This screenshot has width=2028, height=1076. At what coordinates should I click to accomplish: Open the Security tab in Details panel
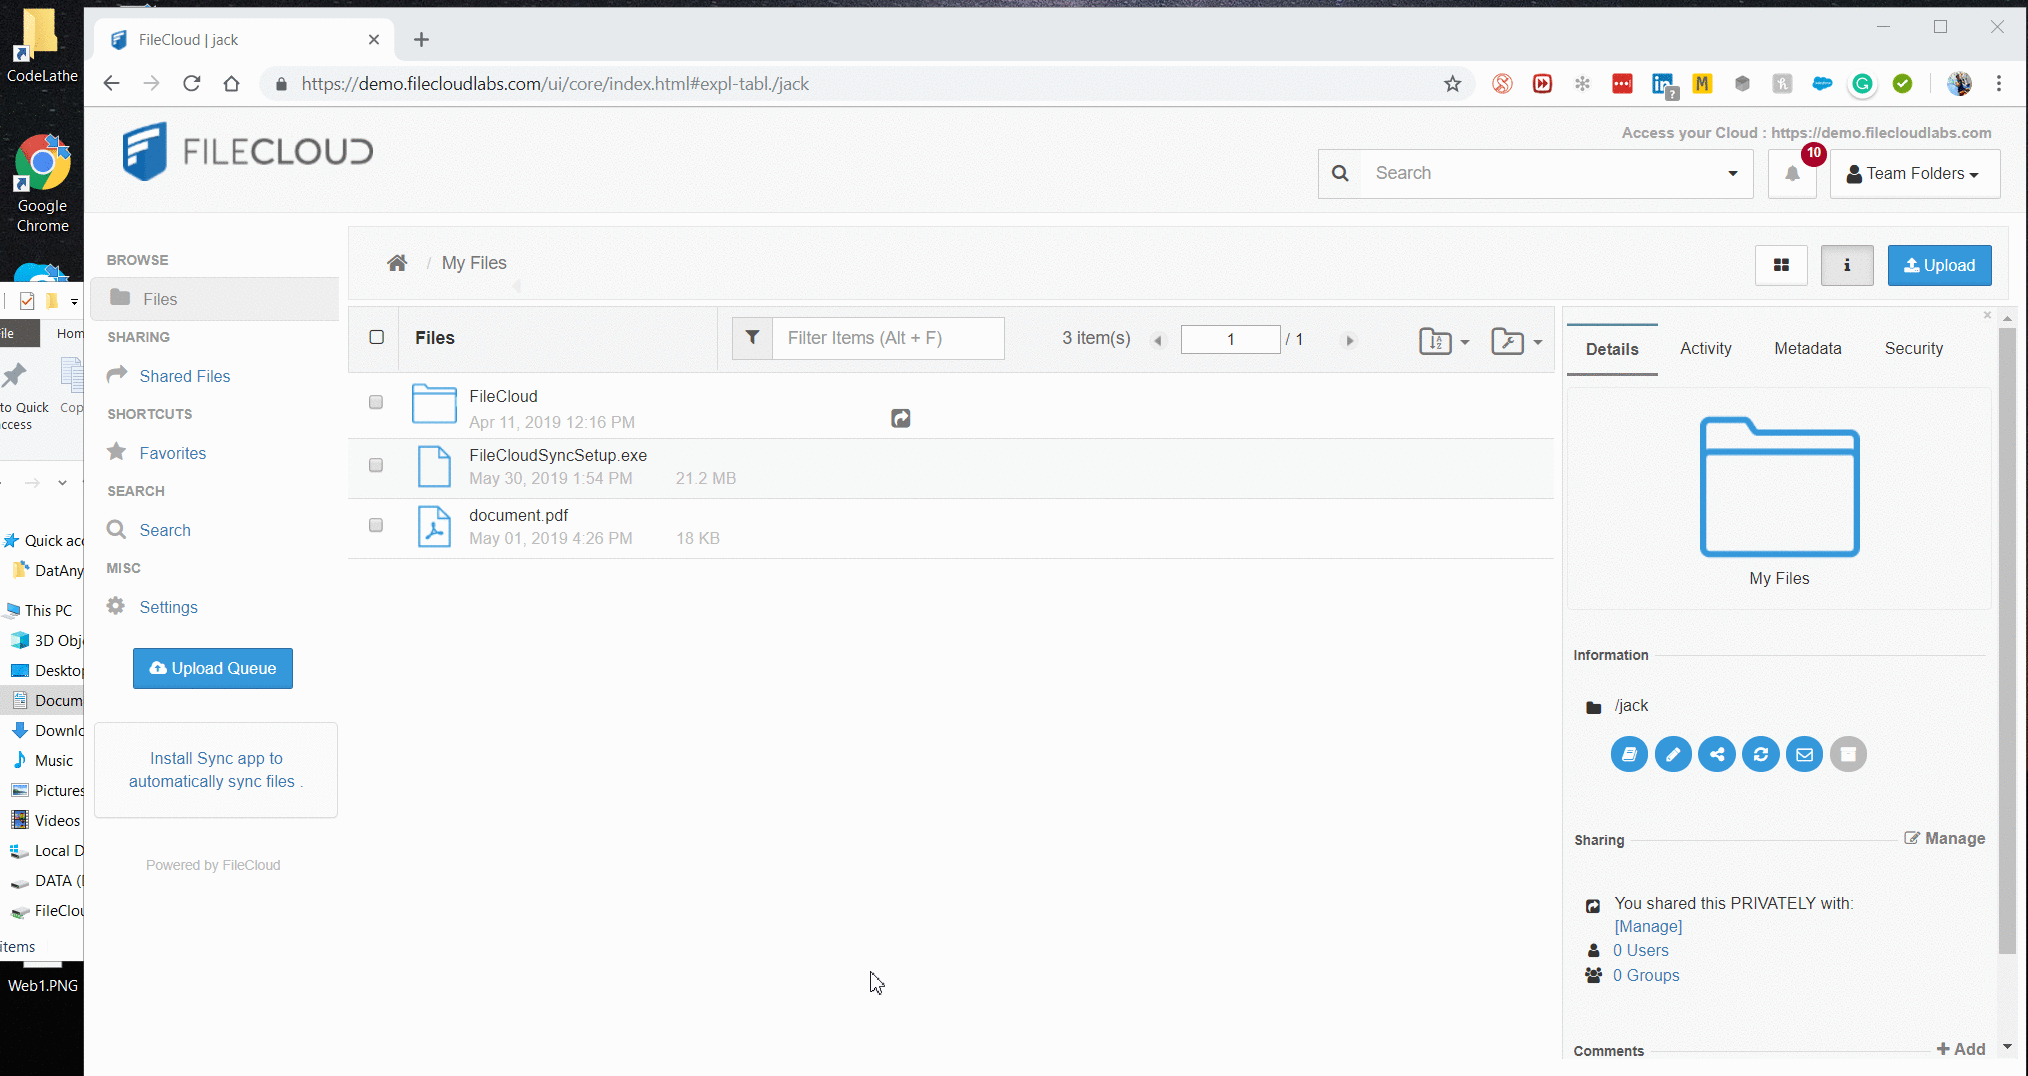[x=1913, y=348]
